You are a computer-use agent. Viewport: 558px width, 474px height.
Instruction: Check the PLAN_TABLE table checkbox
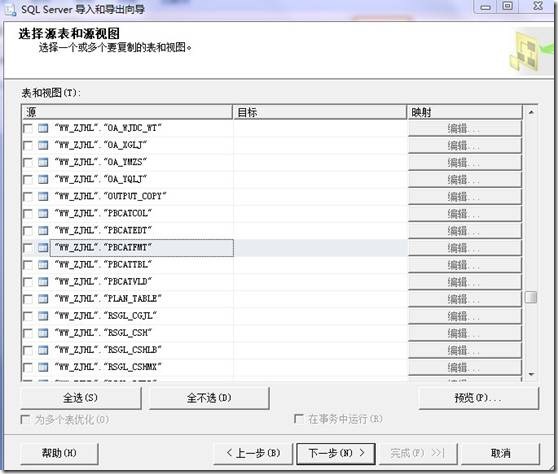pos(28,299)
